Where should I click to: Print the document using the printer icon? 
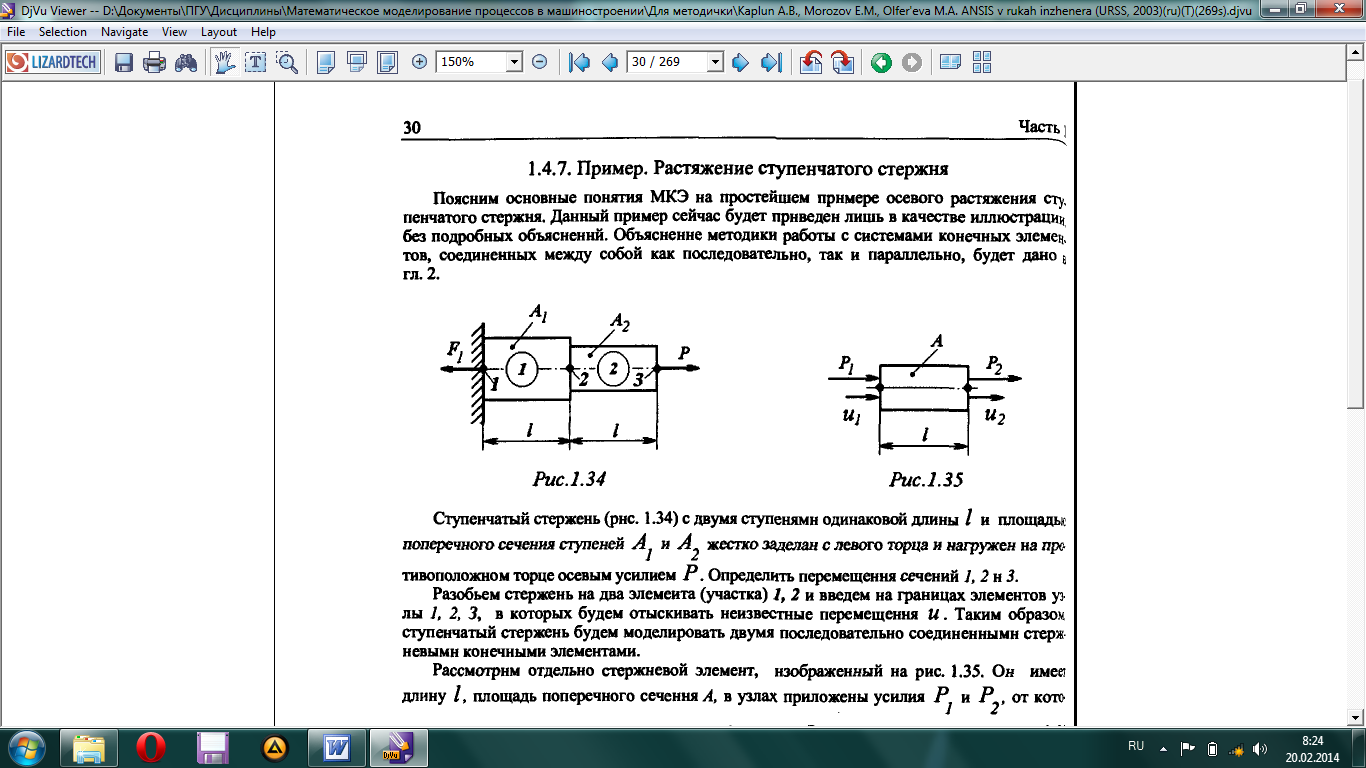[155, 62]
